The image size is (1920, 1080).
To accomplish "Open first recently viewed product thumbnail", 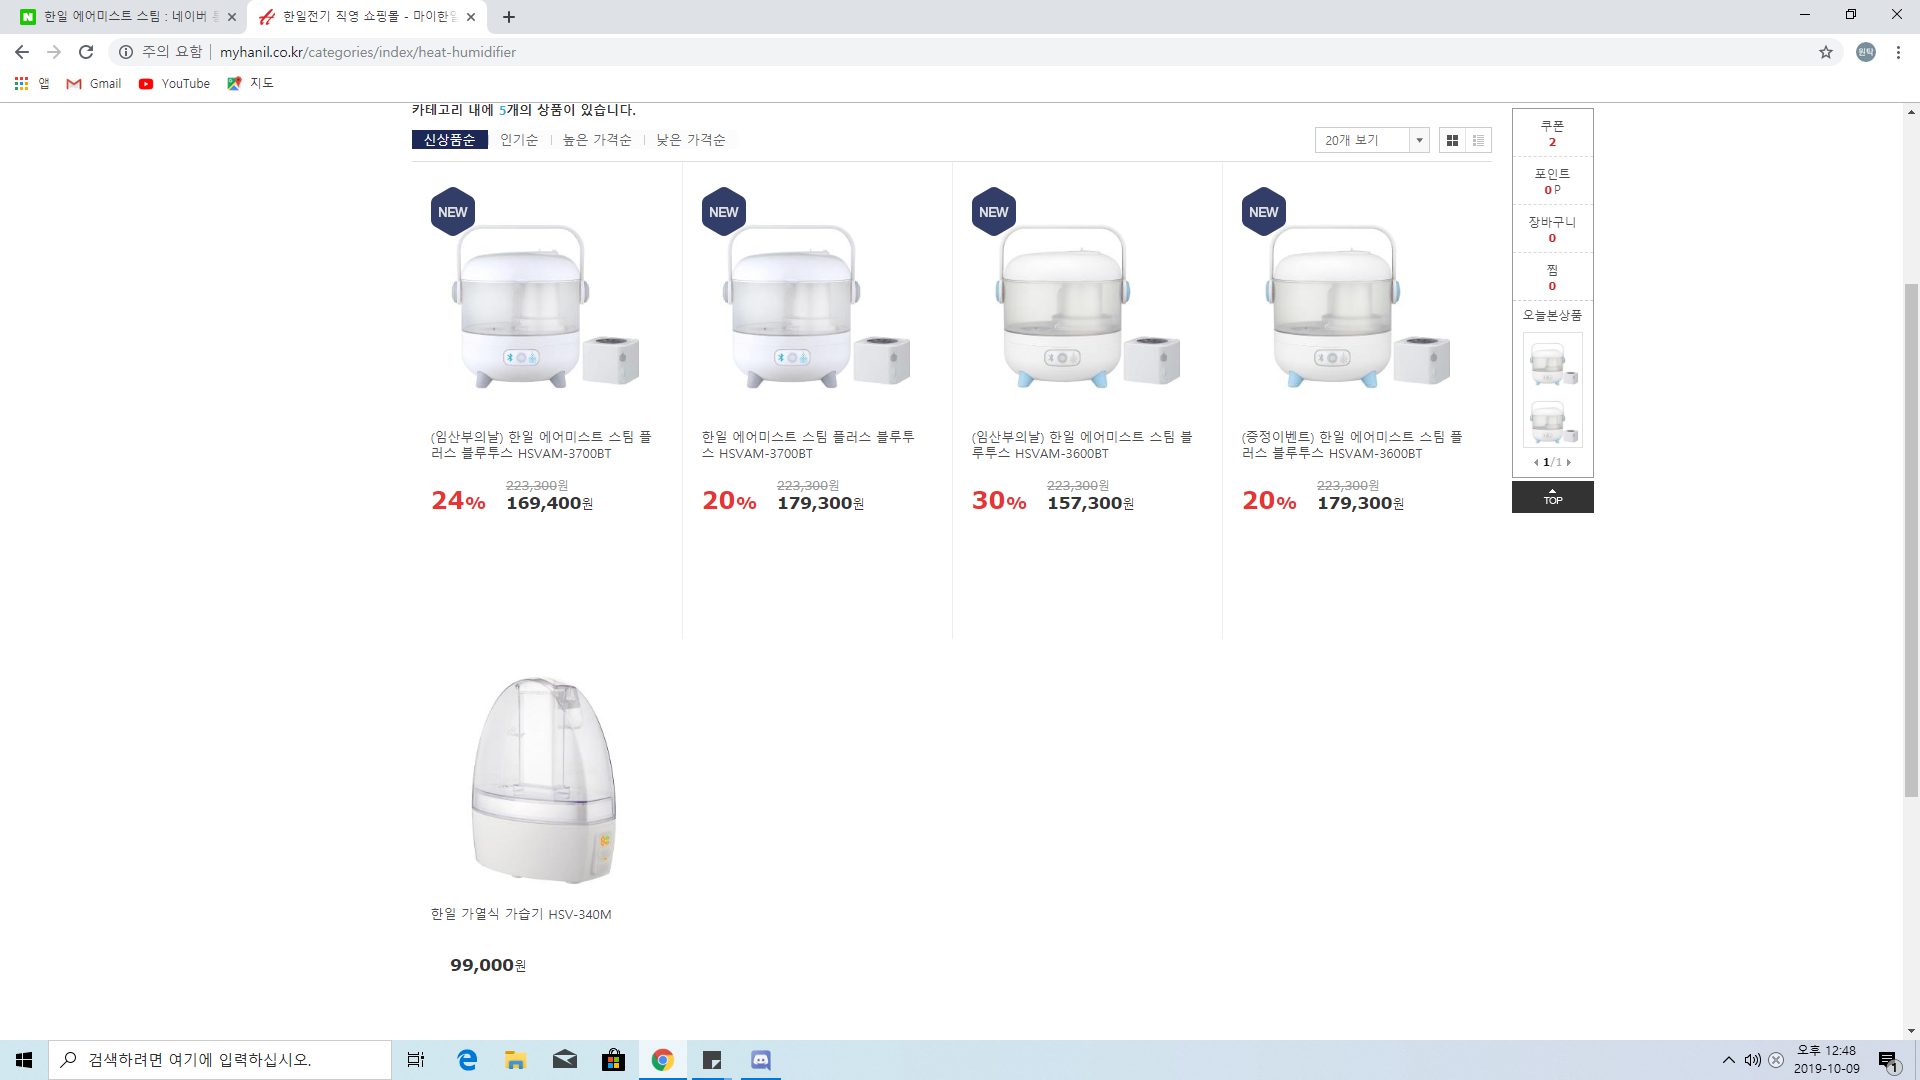I will pos(1552,363).
